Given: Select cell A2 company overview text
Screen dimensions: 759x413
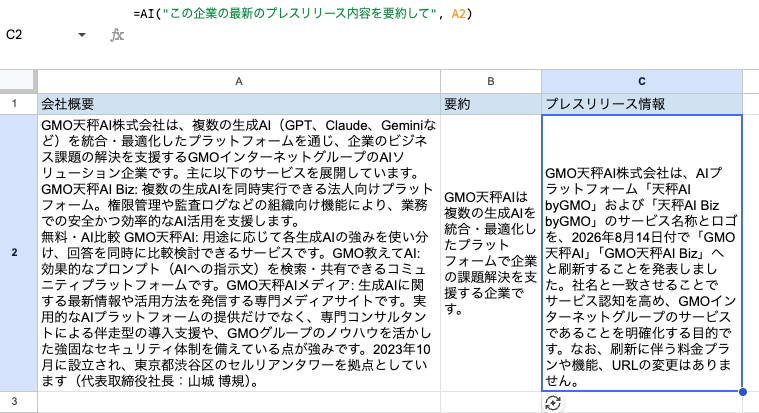Looking at the screenshot, I should (239, 253).
